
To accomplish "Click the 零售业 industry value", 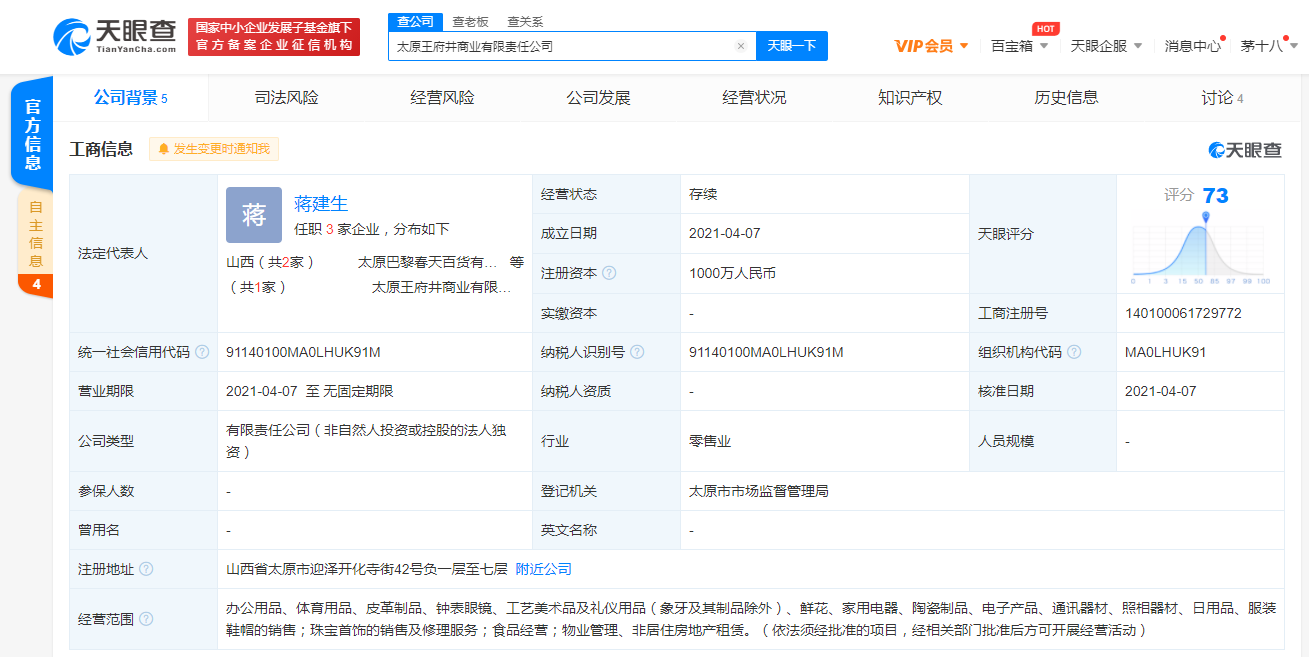I will 710,441.
